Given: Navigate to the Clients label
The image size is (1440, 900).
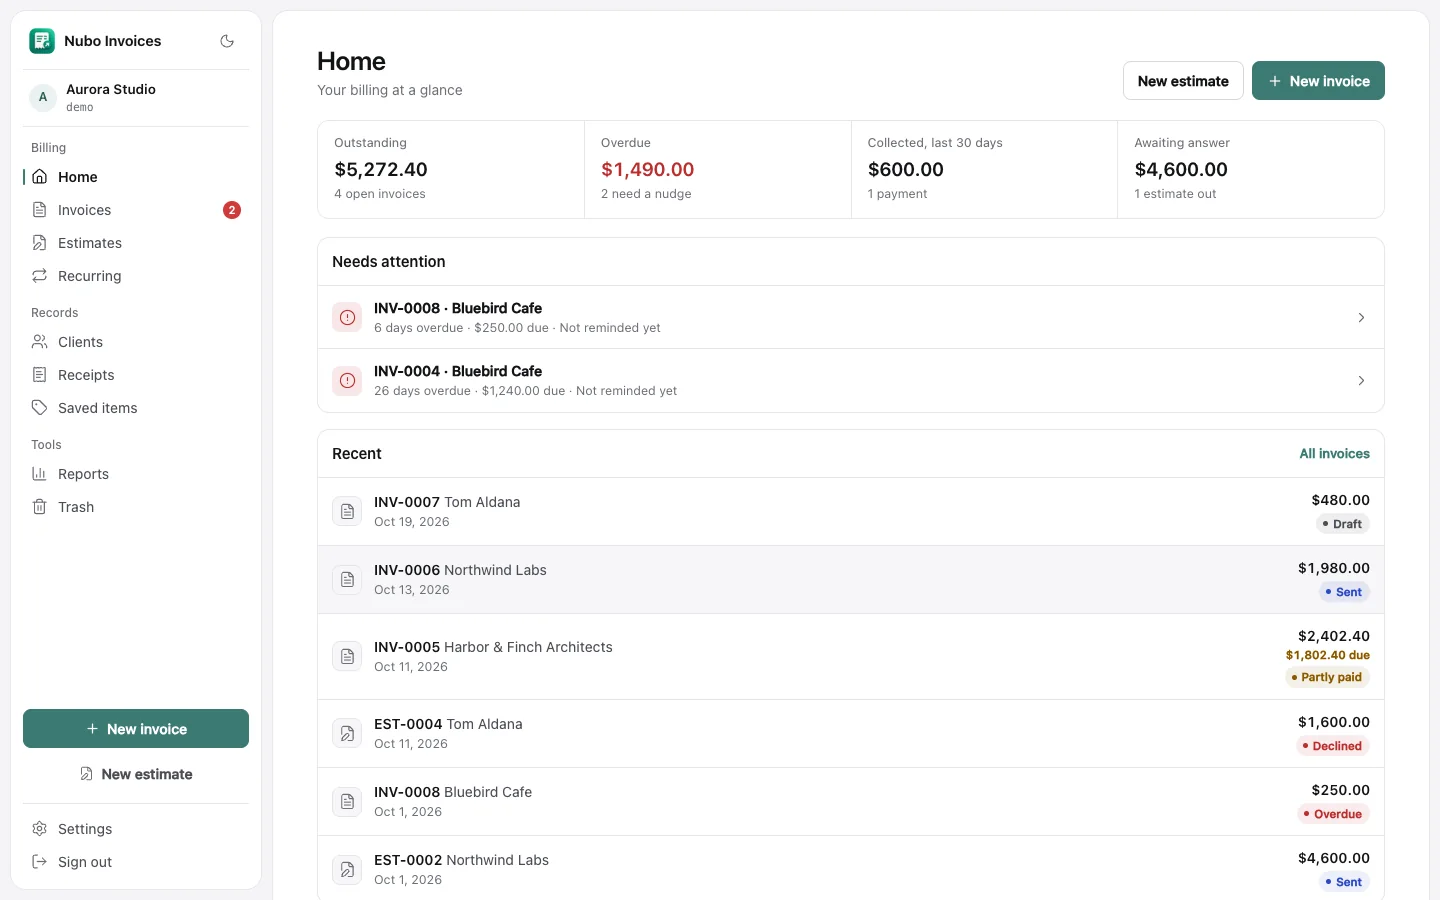Looking at the screenshot, I should (81, 342).
